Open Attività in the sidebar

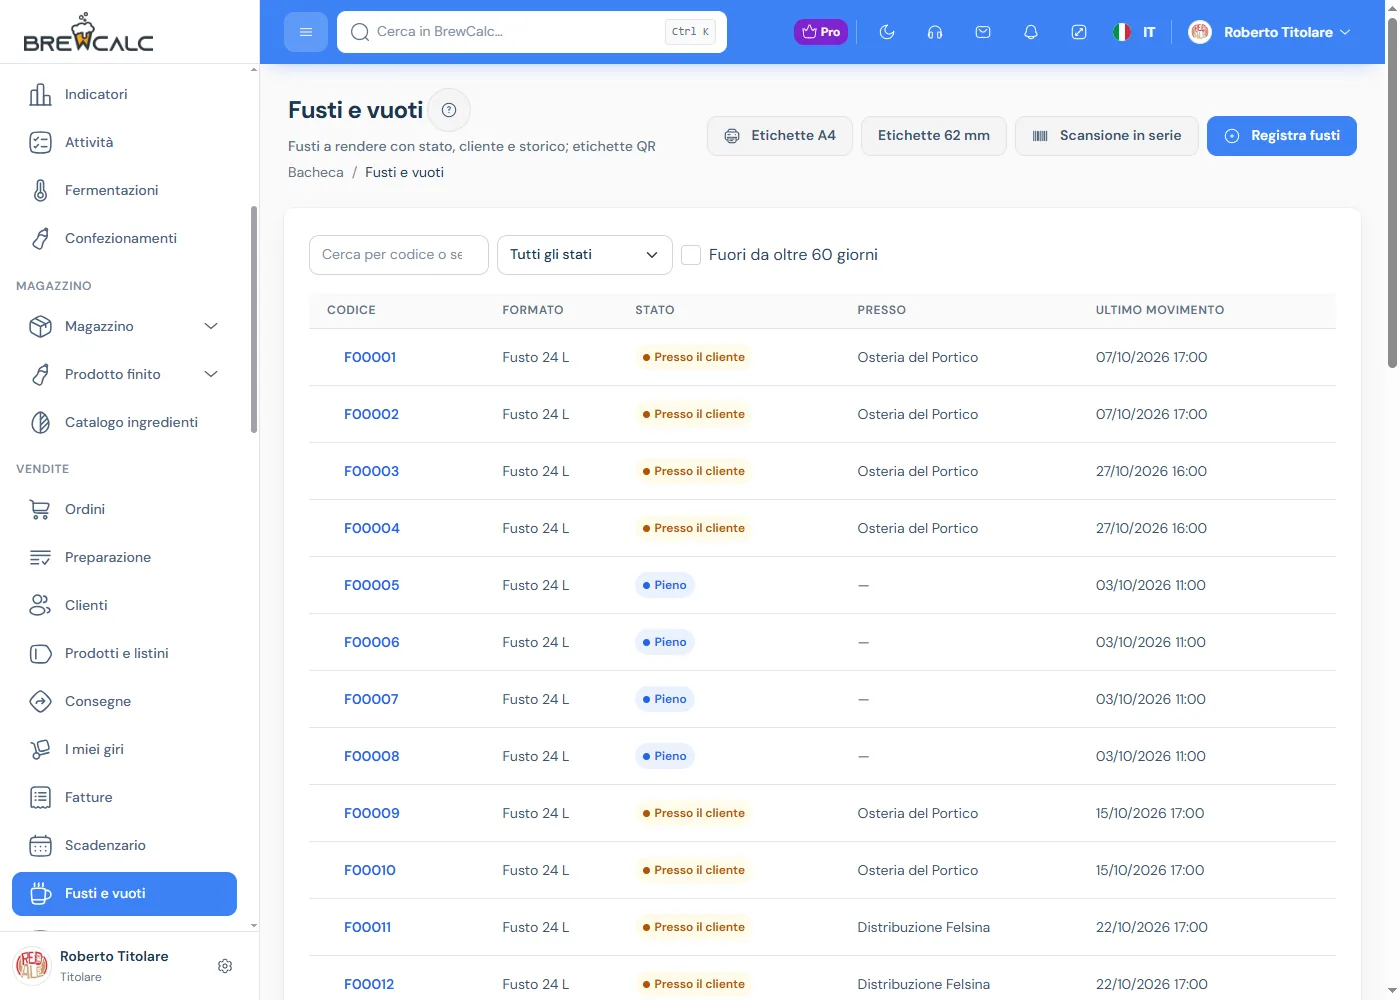tap(124, 142)
